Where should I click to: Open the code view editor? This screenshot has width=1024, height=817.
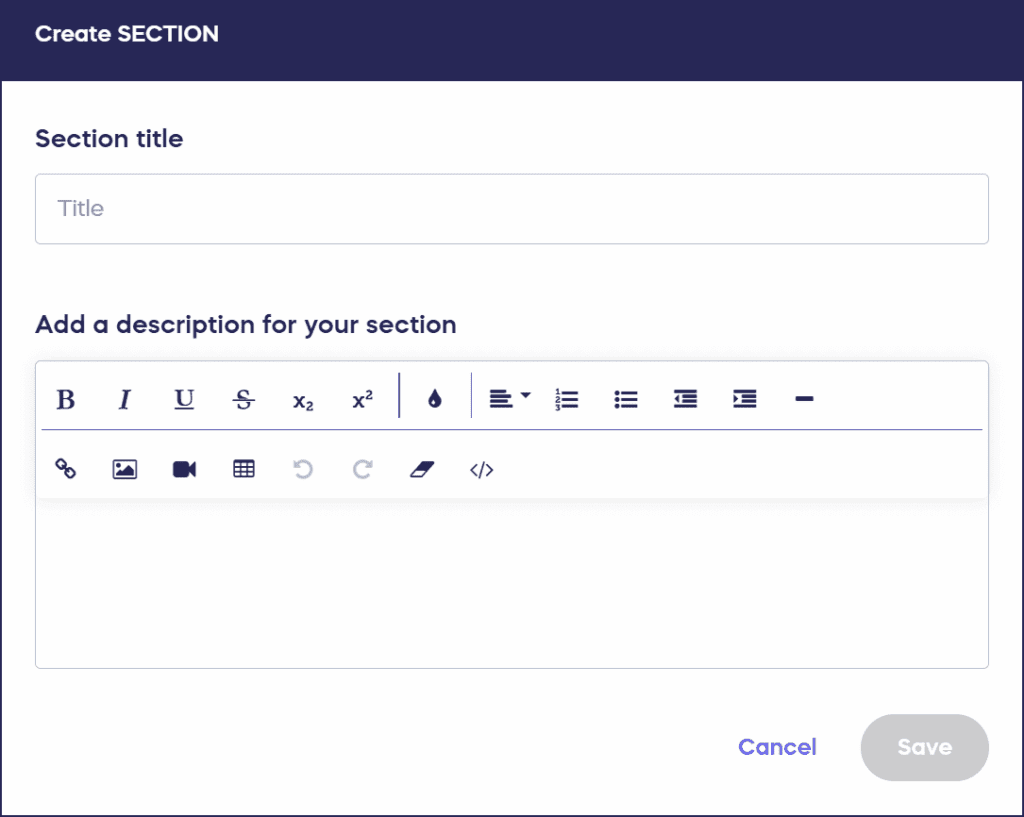tap(481, 469)
